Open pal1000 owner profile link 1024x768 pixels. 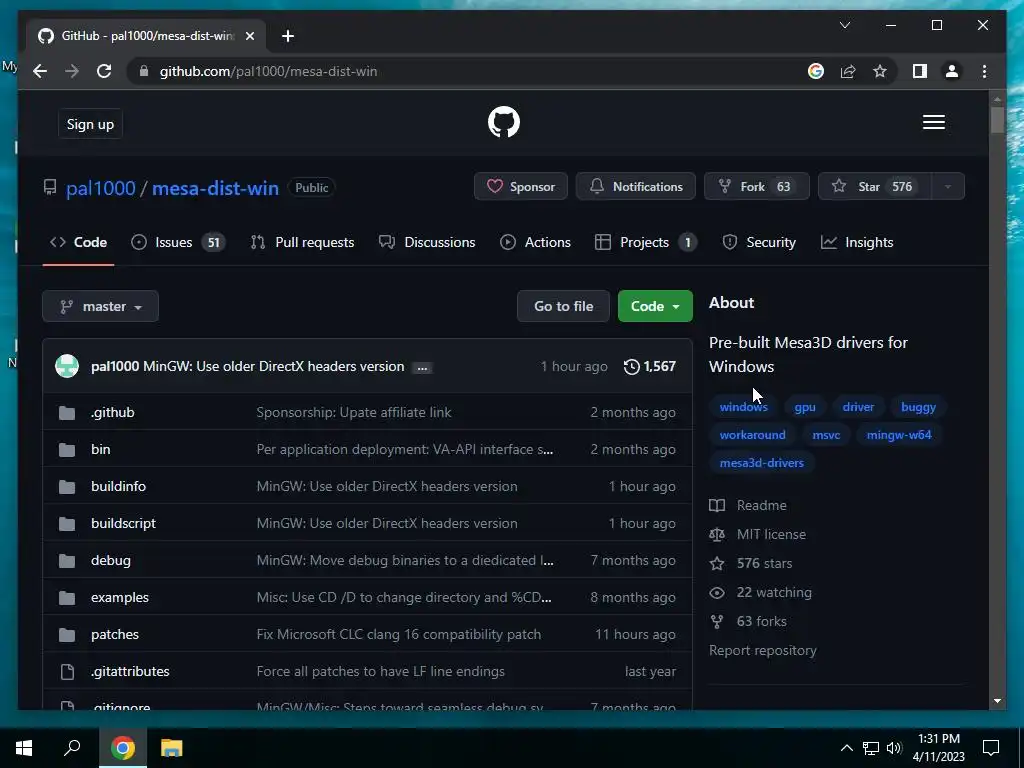point(101,188)
